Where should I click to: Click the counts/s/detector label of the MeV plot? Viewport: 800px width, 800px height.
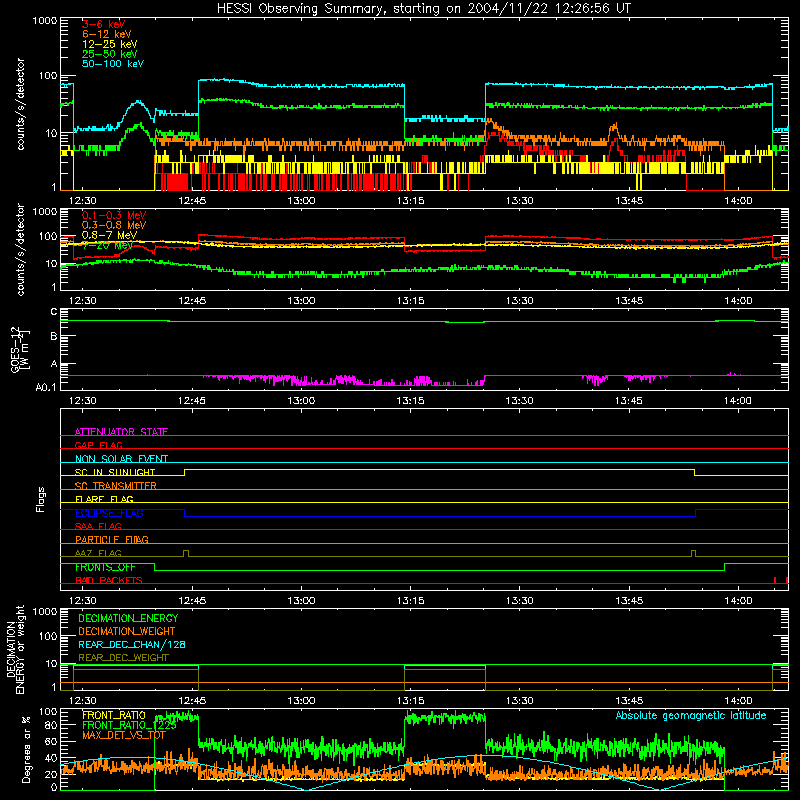(x=20, y=249)
